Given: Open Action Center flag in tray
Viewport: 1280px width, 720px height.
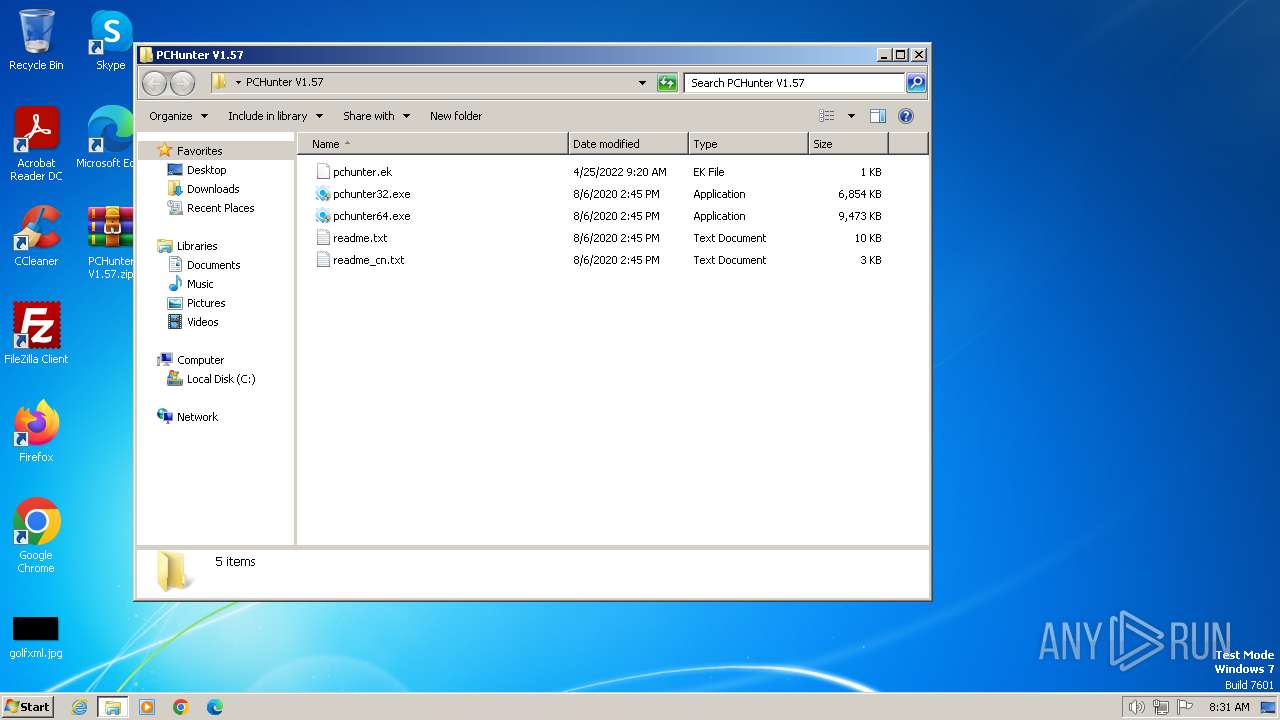Looking at the screenshot, I should tap(1185, 707).
